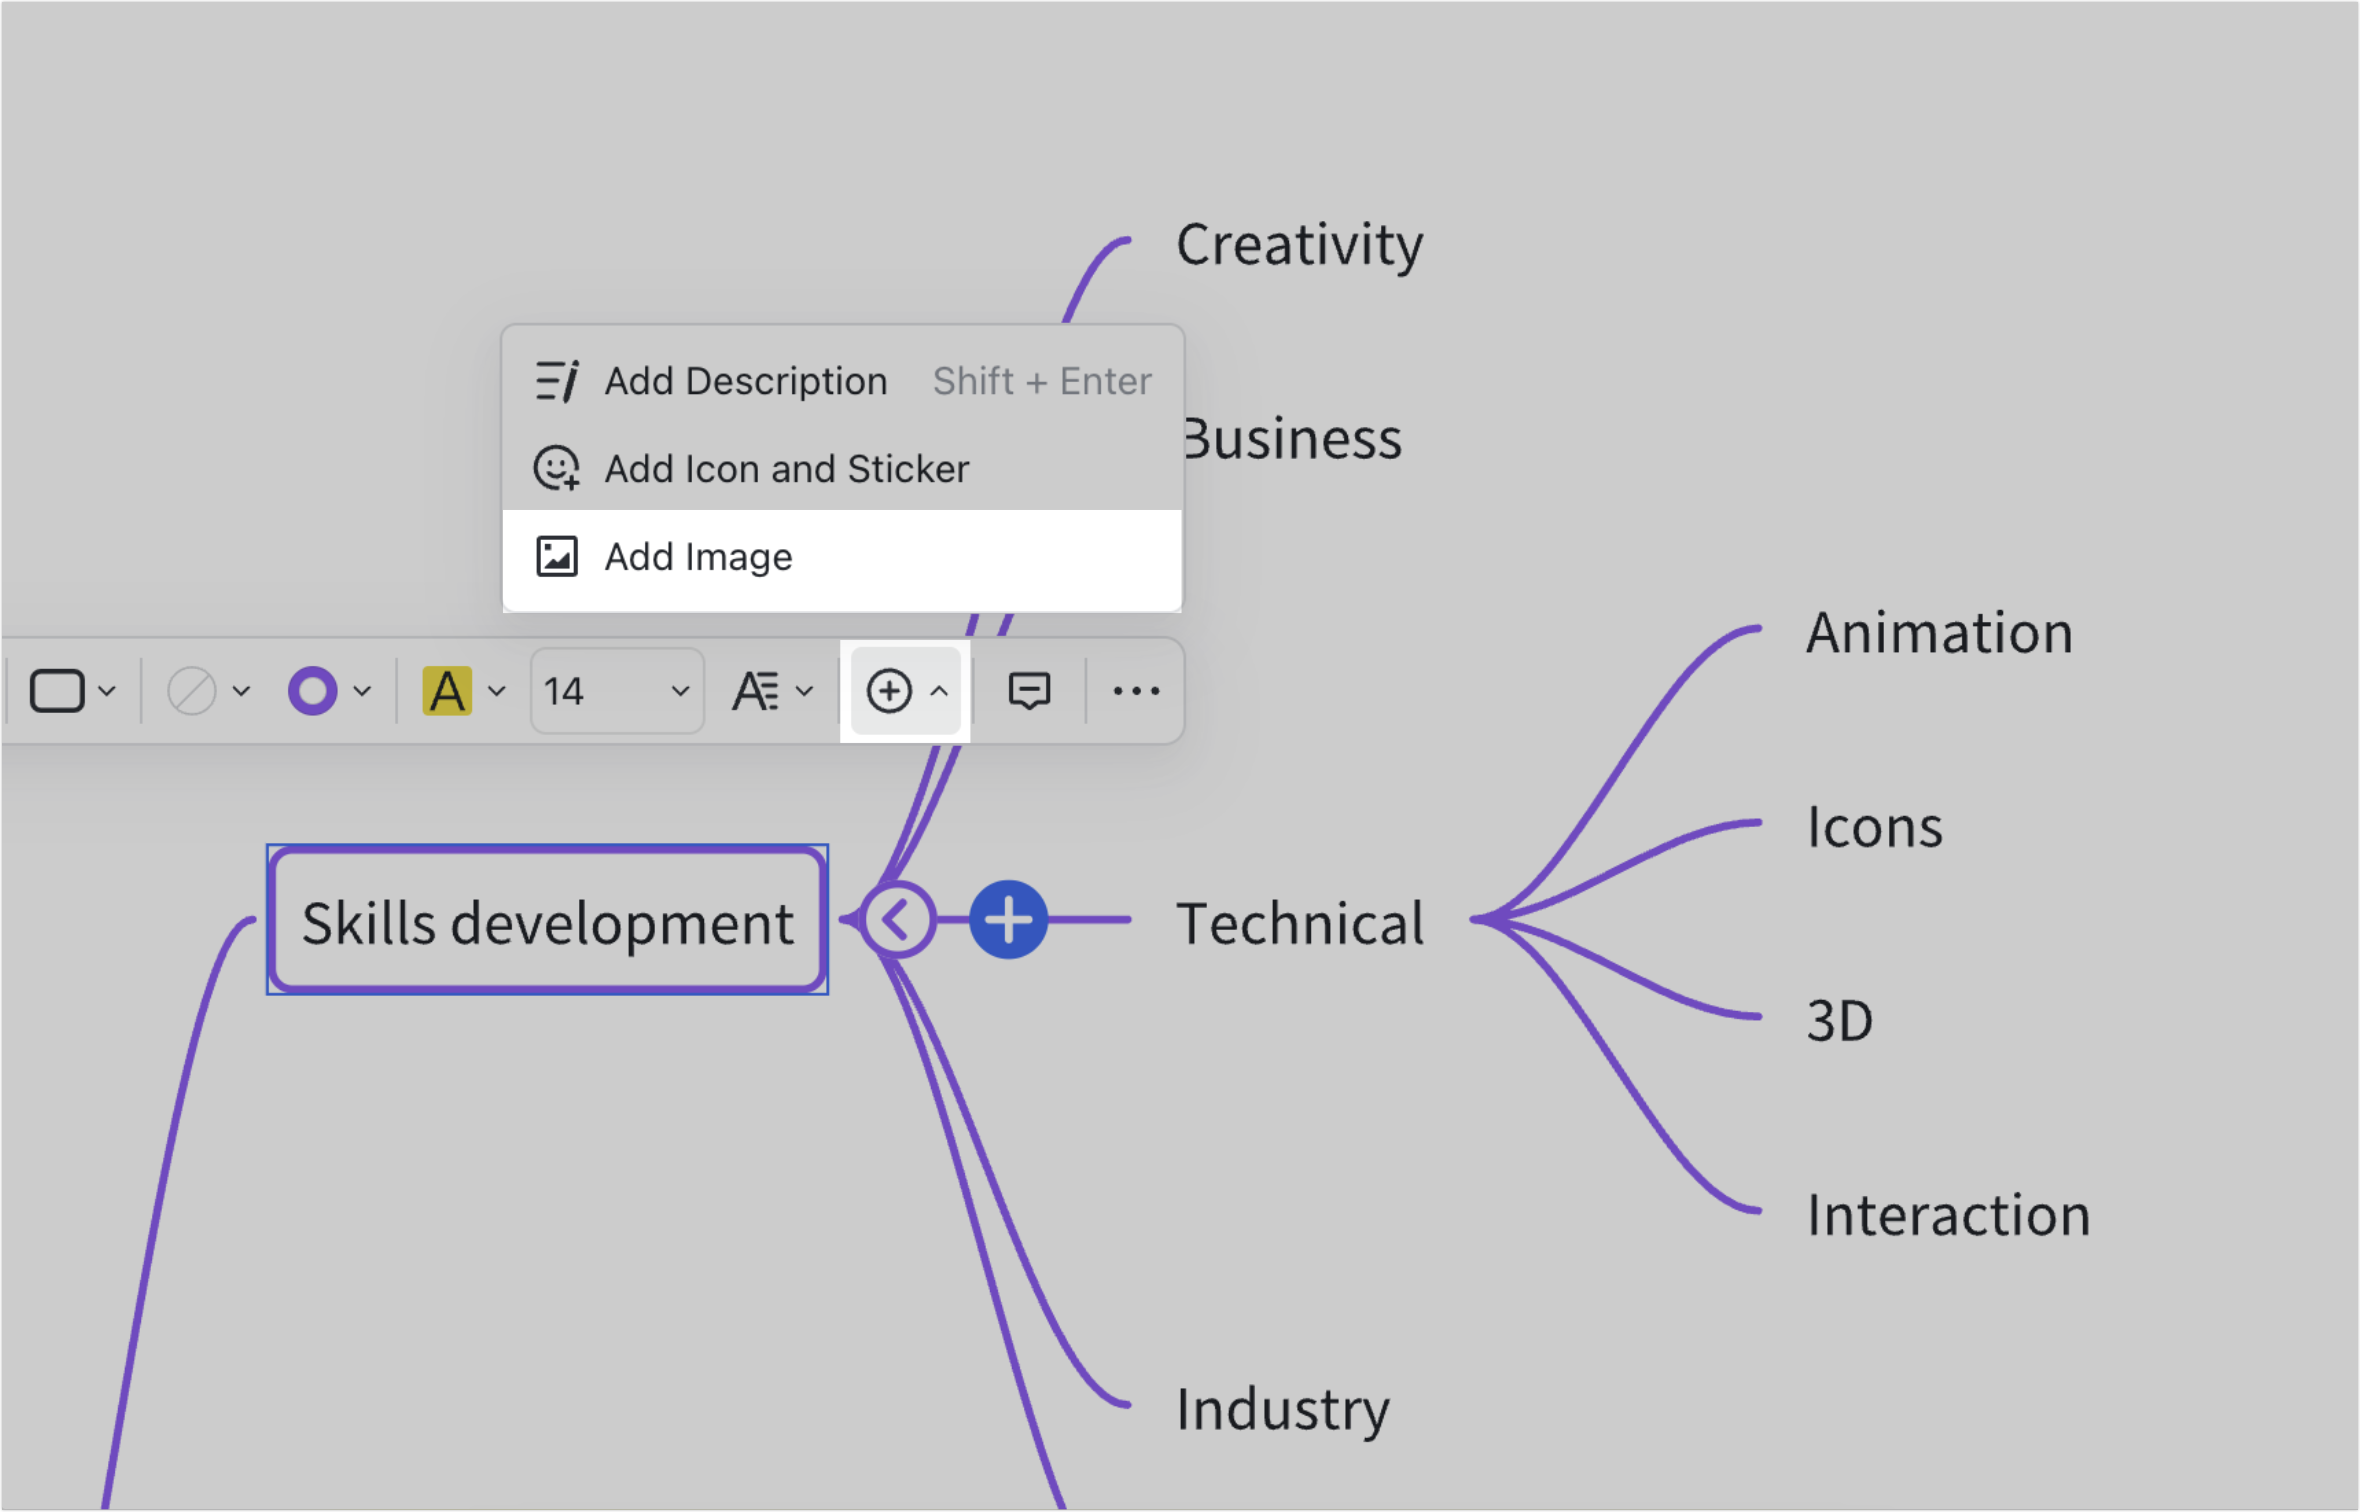
Task: Select the Animation node
Action: coord(1939,633)
